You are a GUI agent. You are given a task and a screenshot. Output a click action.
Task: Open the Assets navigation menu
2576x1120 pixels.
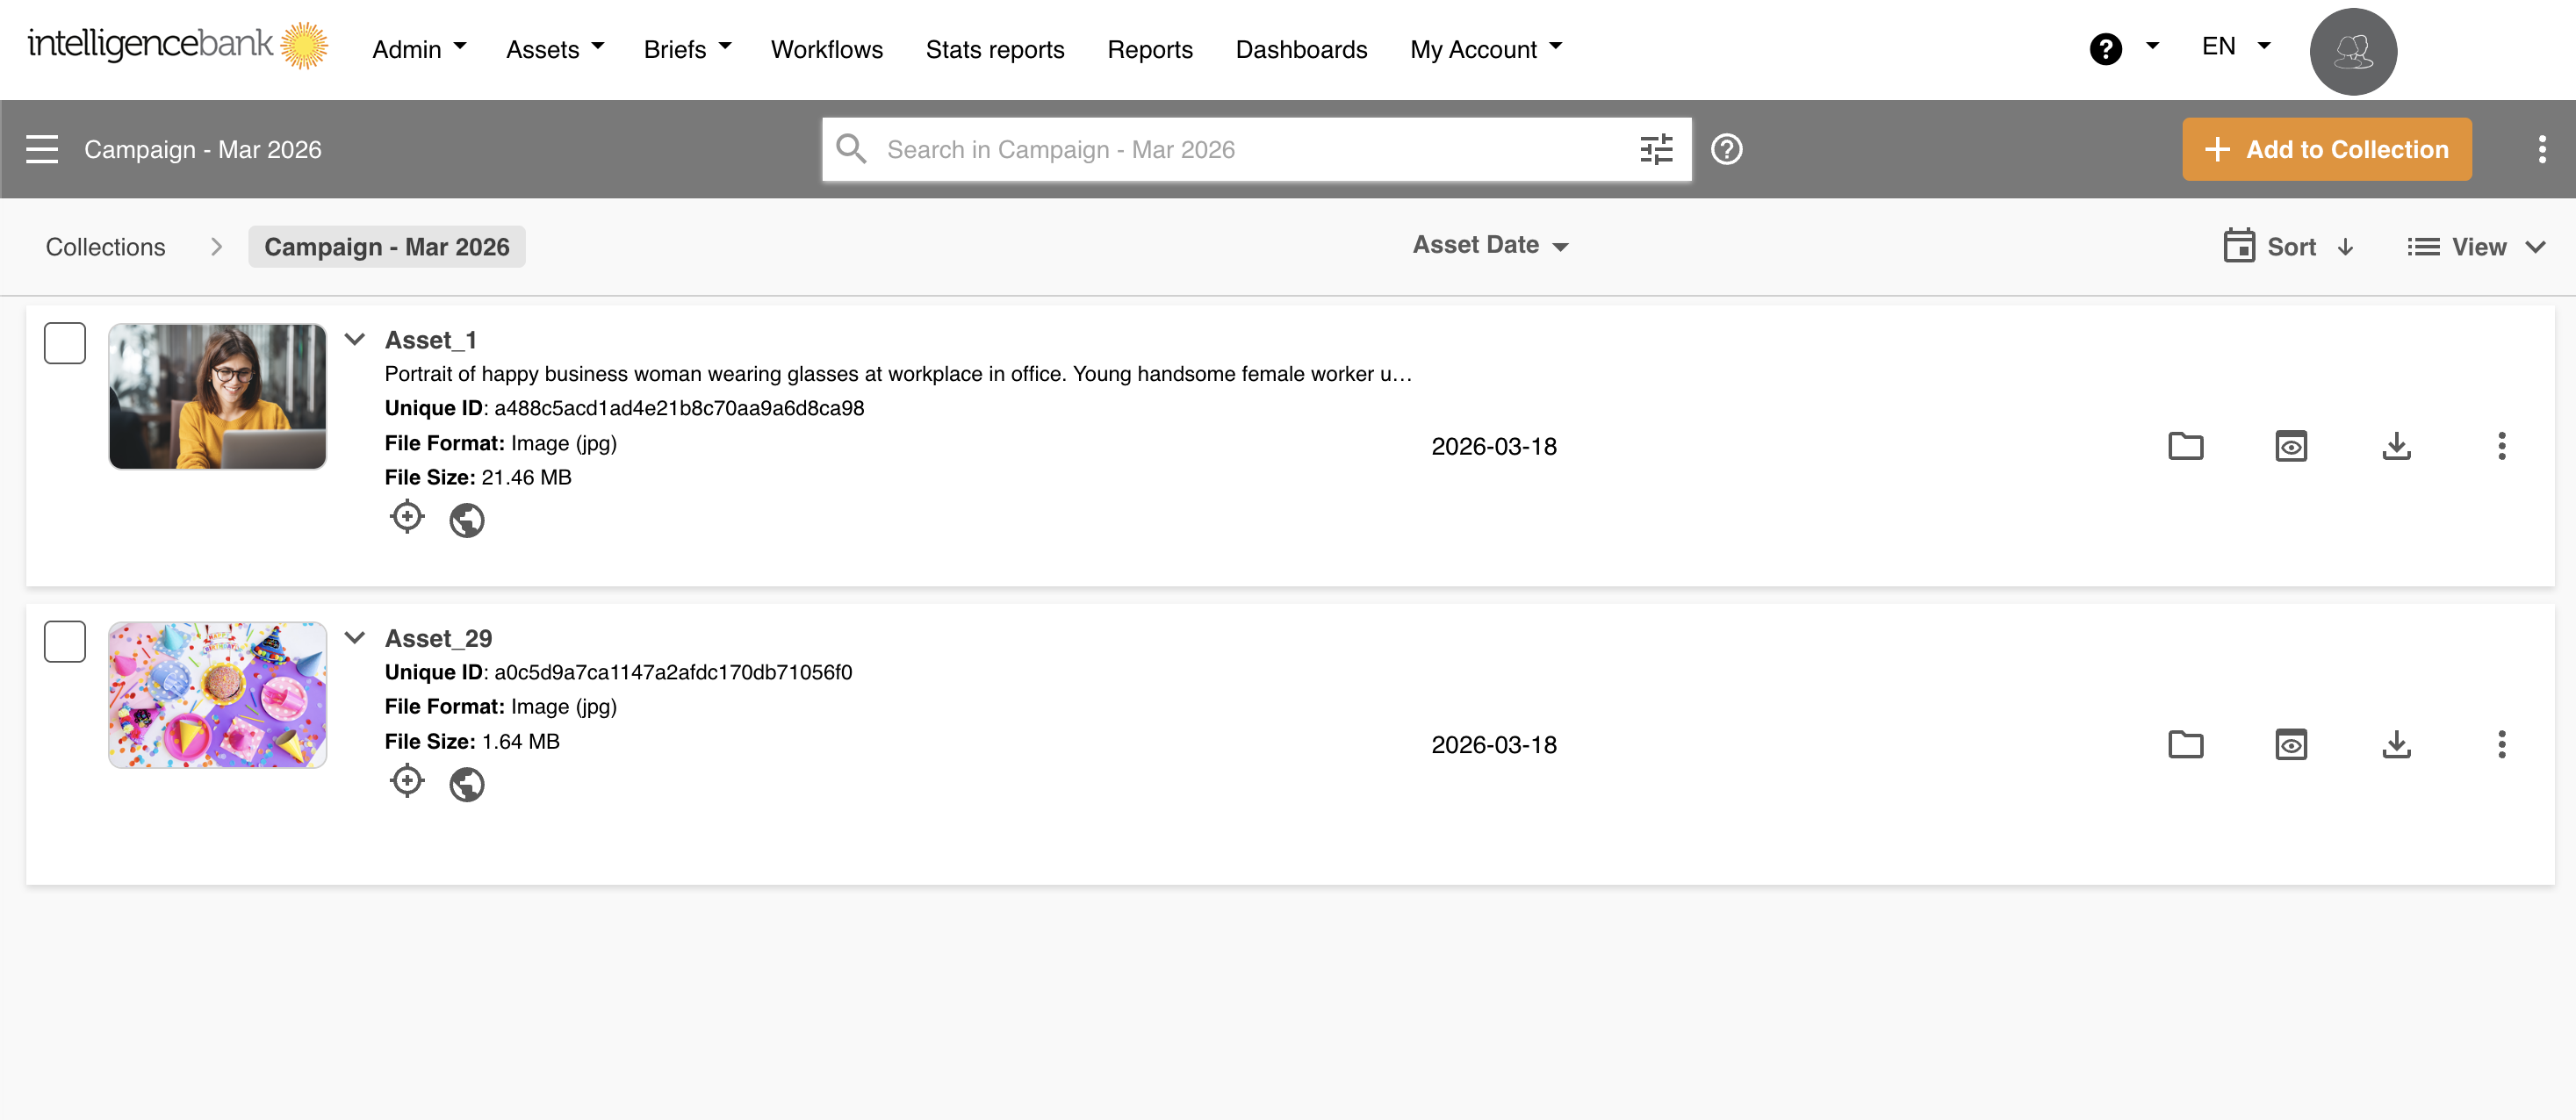[555, 49]
